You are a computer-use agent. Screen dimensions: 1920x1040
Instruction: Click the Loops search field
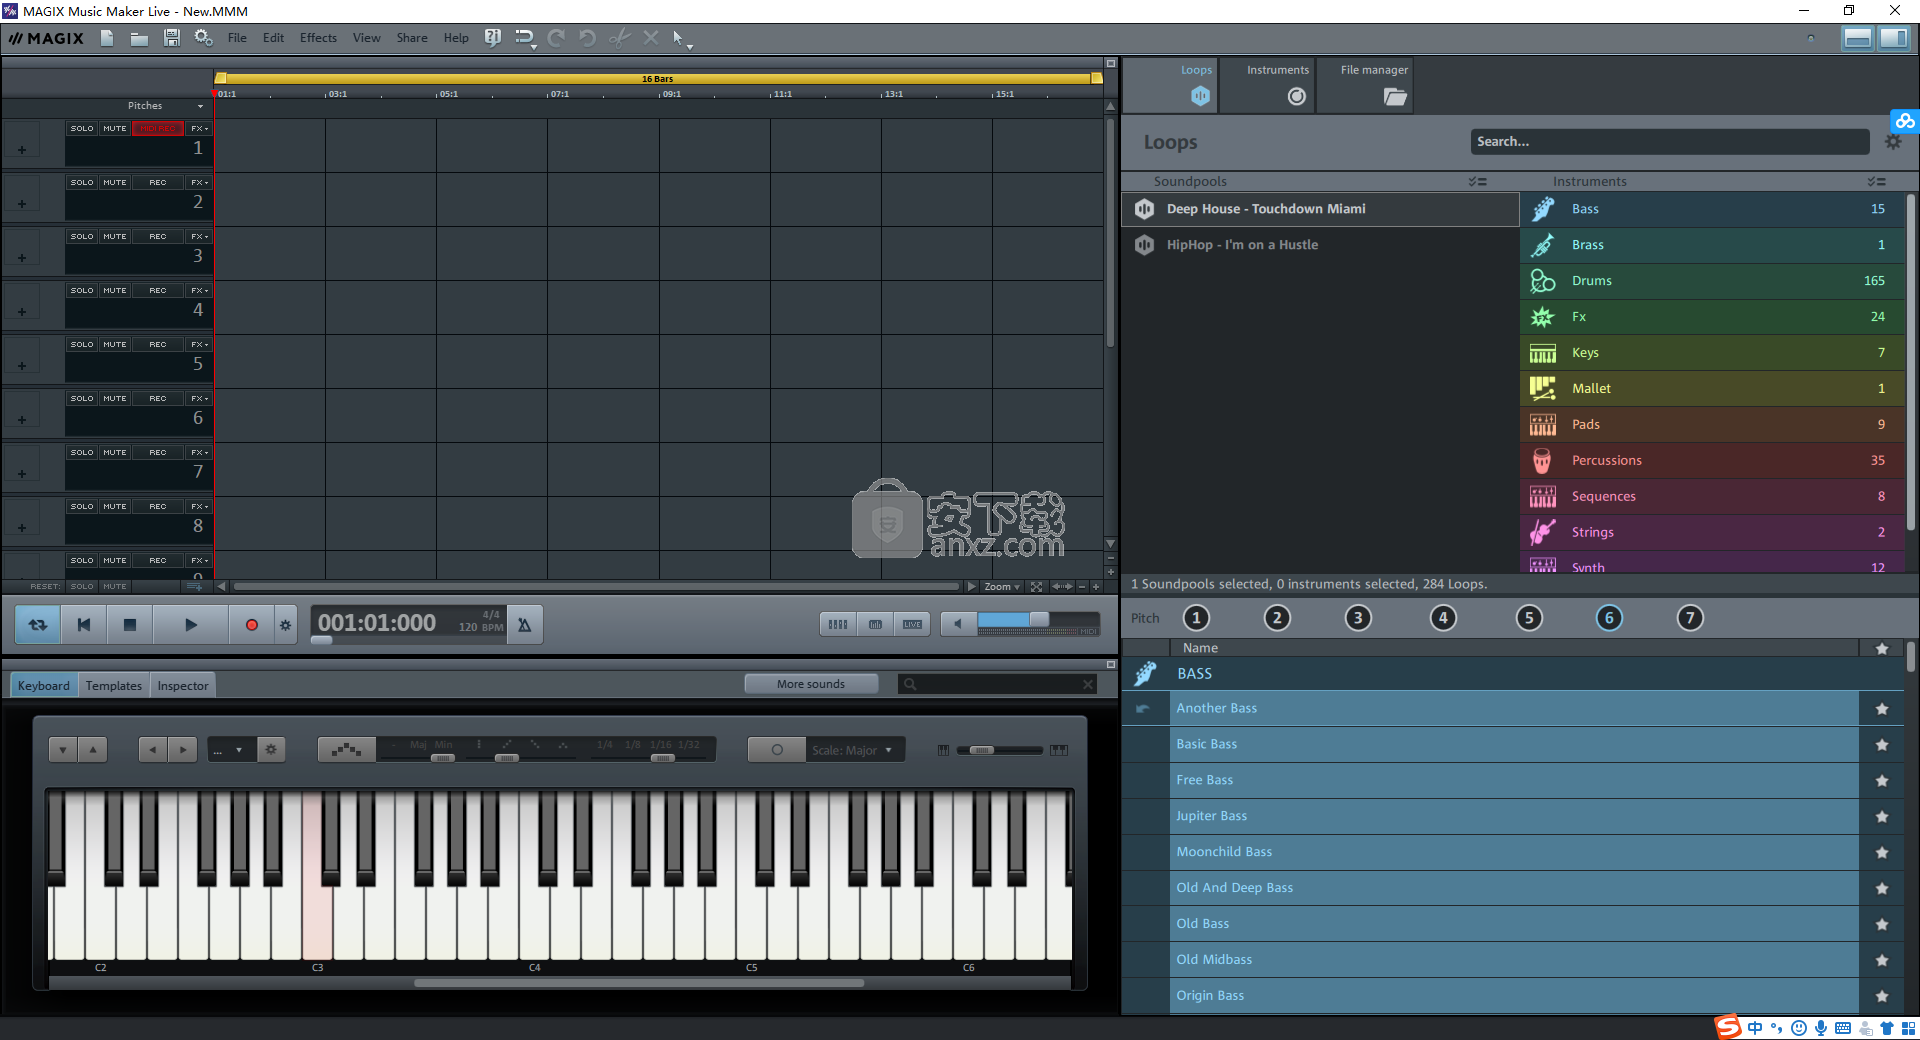(1669, 142)
